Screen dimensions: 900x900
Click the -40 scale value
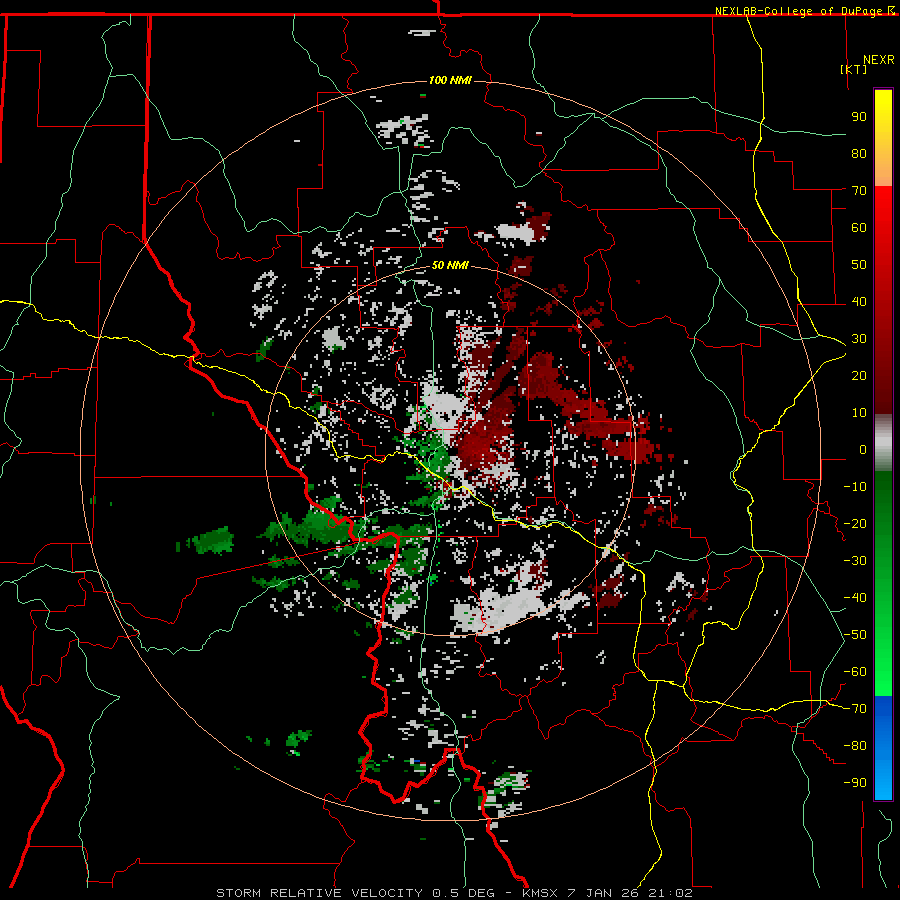pos(855,598)
